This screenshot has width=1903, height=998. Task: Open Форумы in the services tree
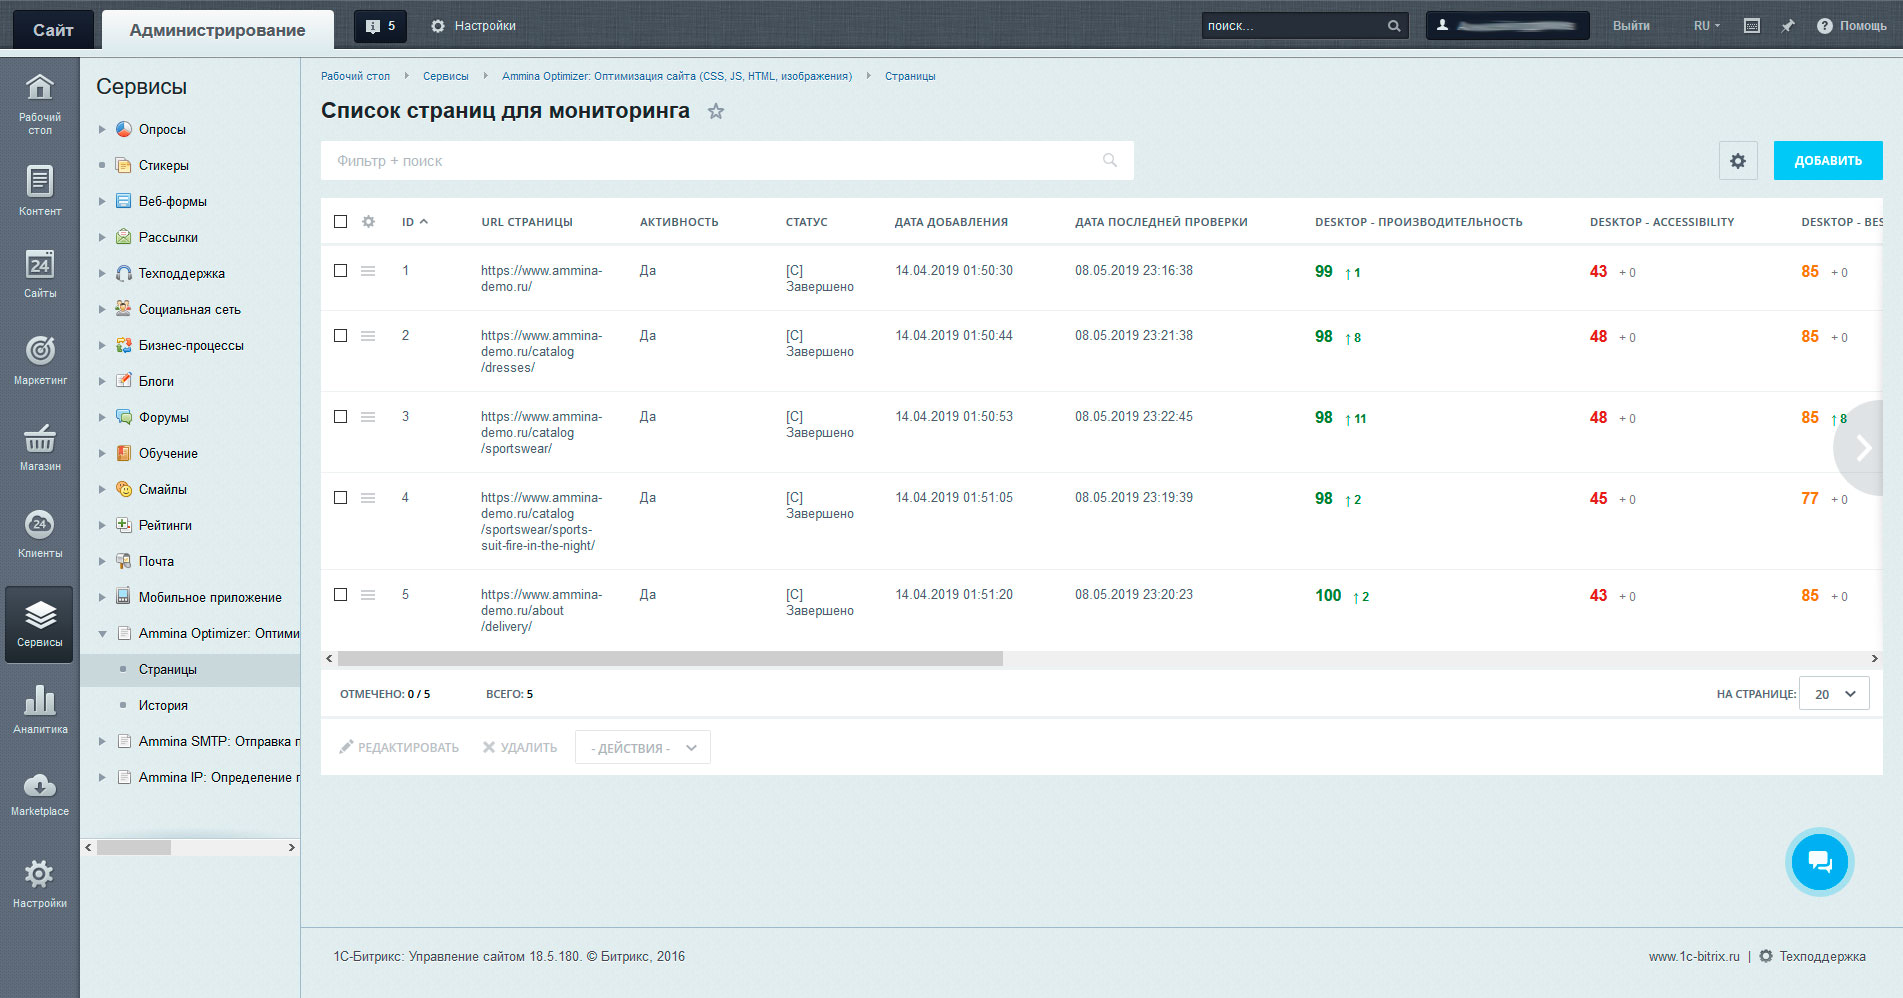164,417
